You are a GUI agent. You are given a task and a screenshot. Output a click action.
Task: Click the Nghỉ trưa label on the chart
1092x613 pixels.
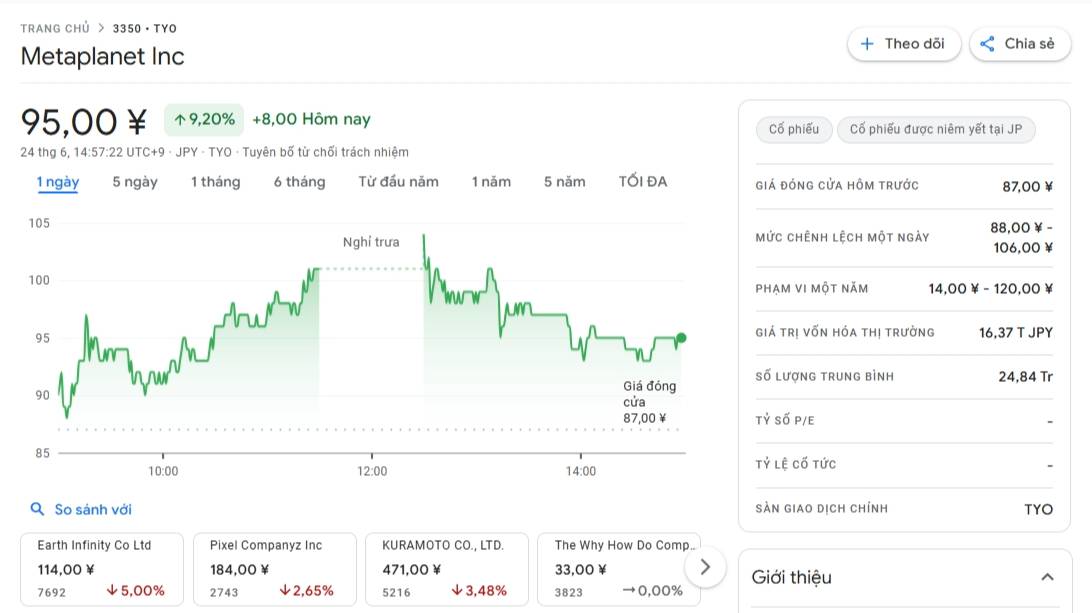click(371, 242)
